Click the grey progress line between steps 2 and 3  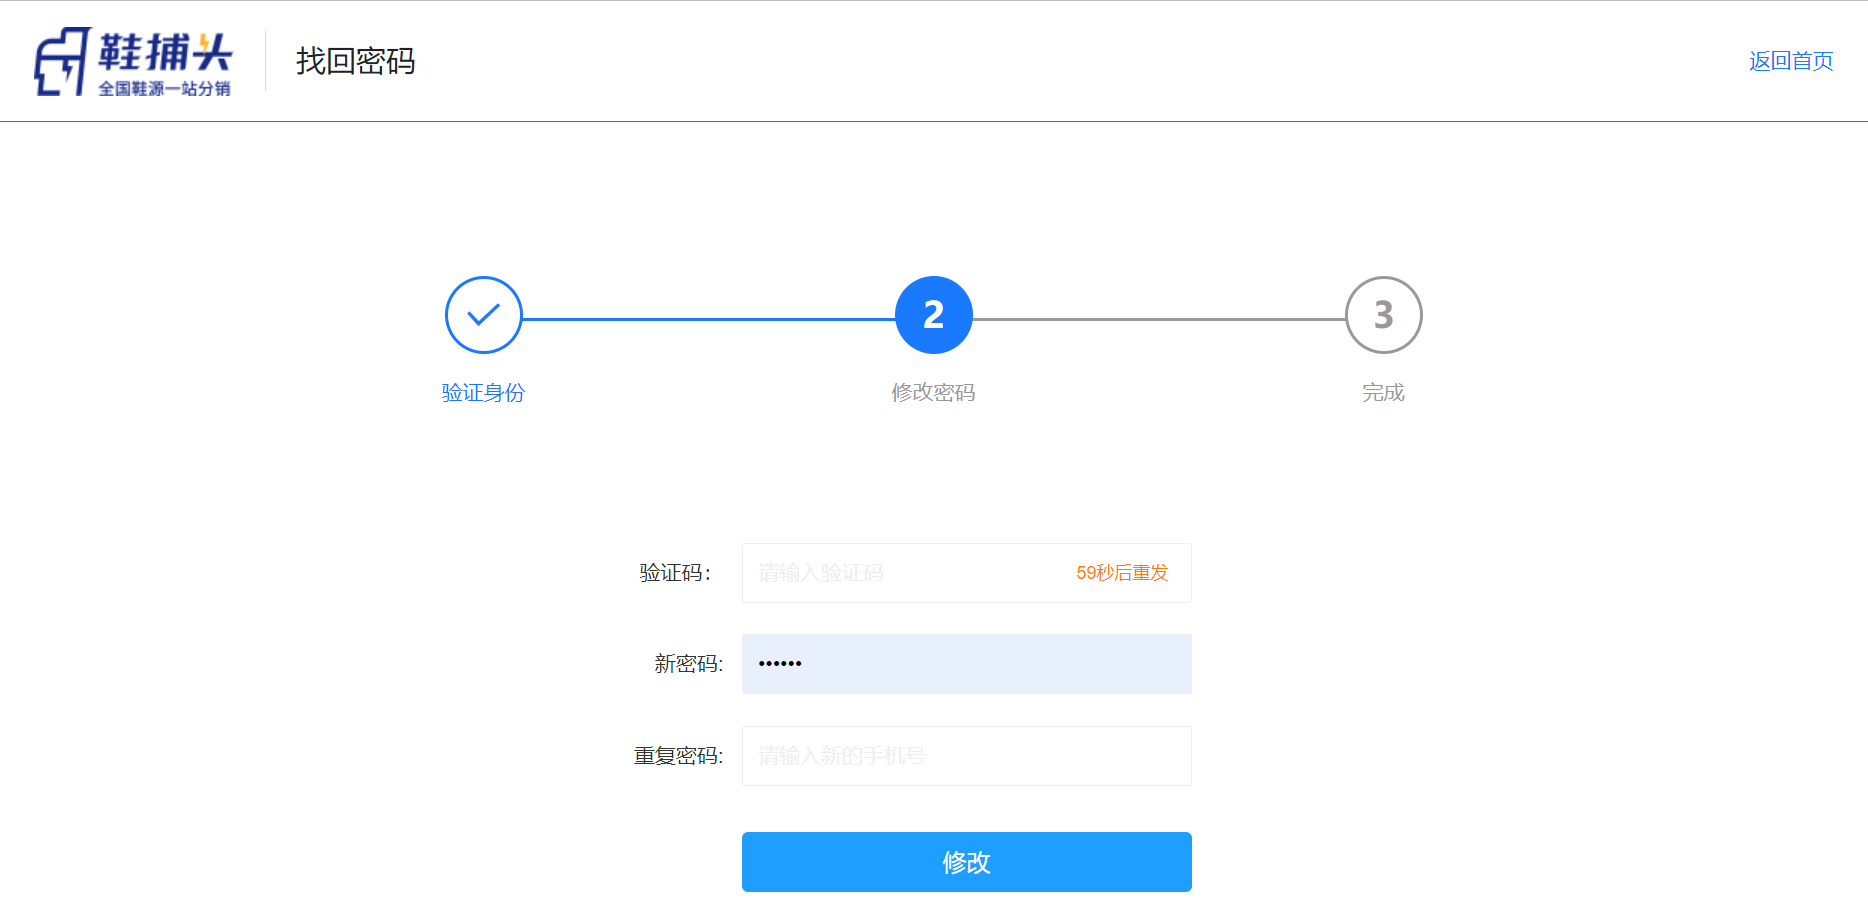(x=1158, y=319)
